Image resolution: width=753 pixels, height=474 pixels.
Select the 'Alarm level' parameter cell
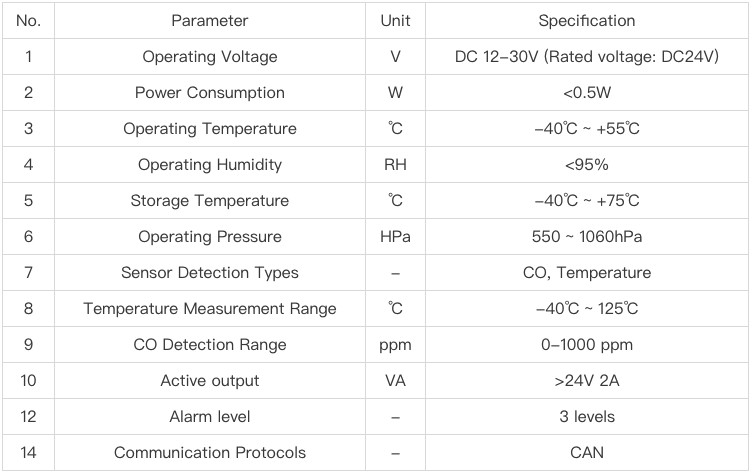pyautogui.click(x=209, y=416)
